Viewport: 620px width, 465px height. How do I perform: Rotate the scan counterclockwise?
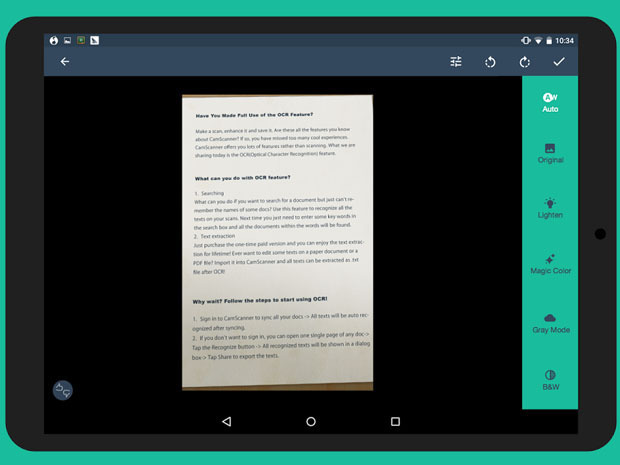click(490, 62)
